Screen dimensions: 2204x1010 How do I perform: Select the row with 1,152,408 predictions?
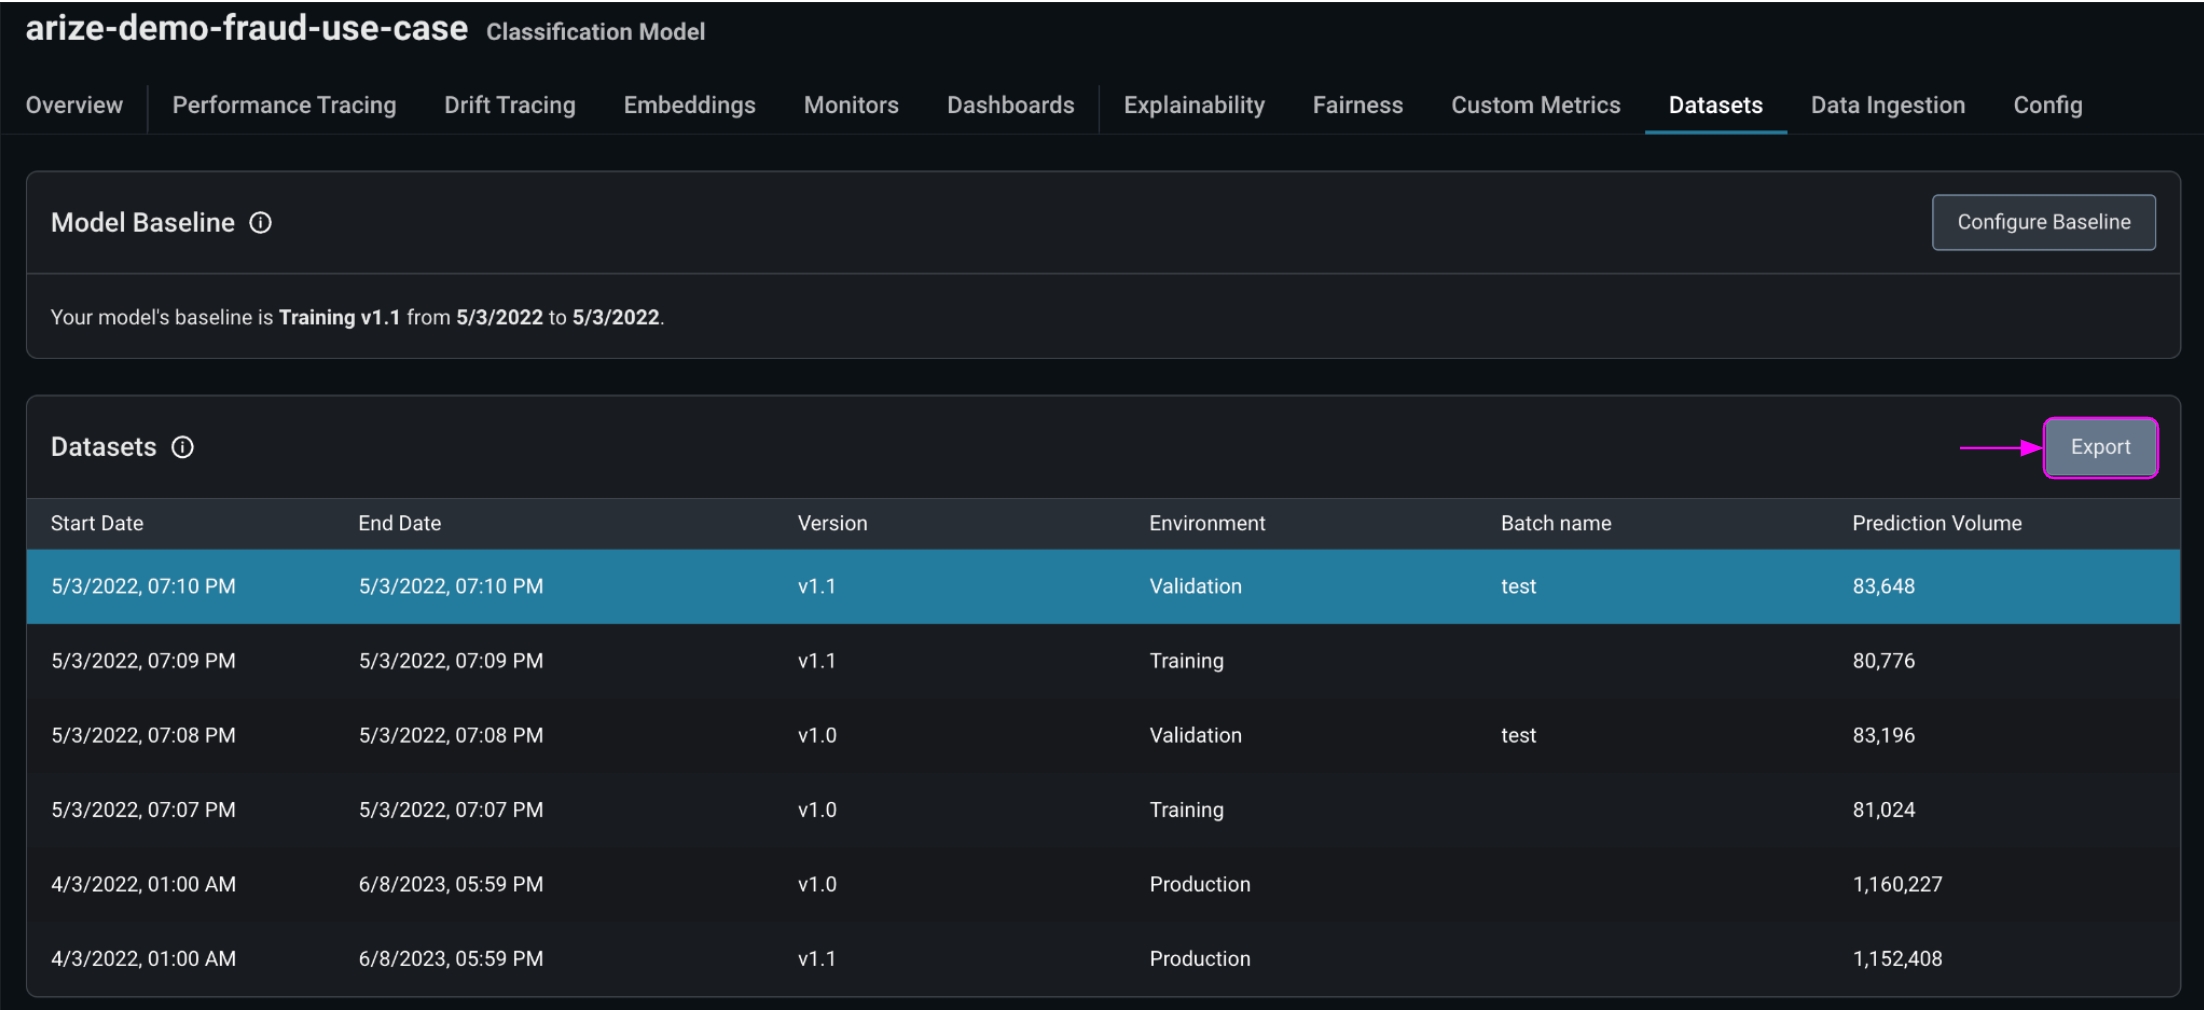1100,958
